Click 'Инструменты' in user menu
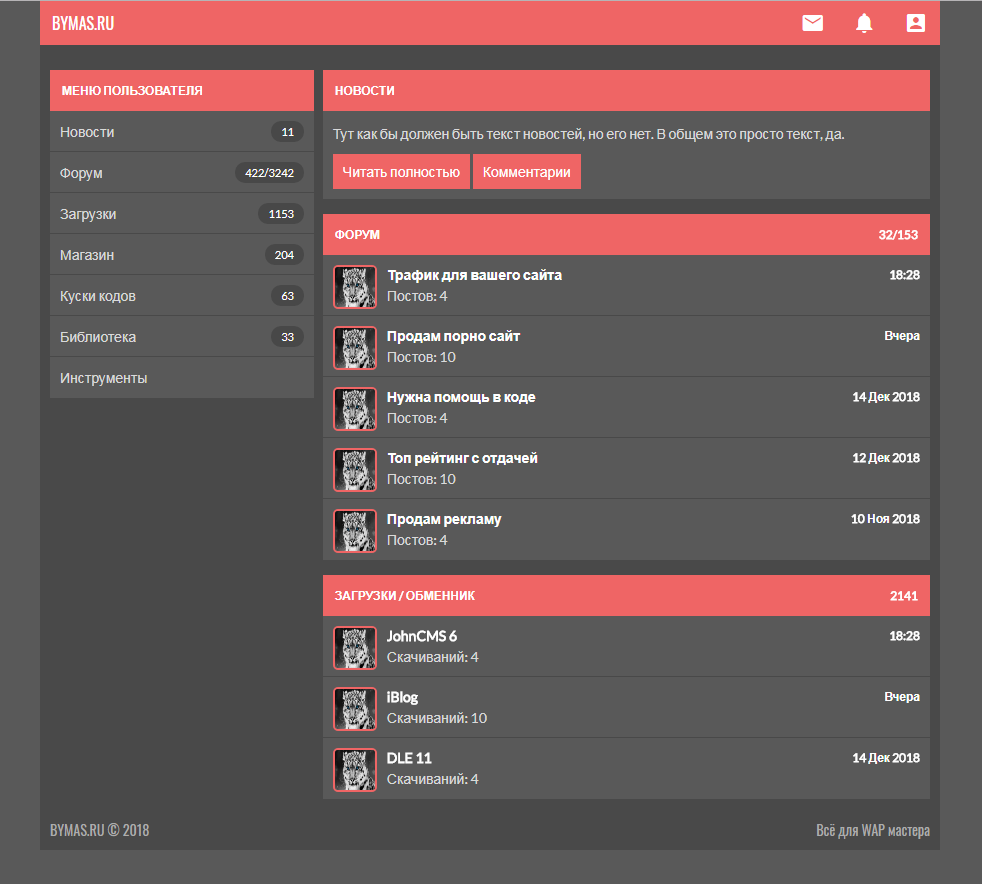This screenshot has height=884, width=982. pos(104,378)
